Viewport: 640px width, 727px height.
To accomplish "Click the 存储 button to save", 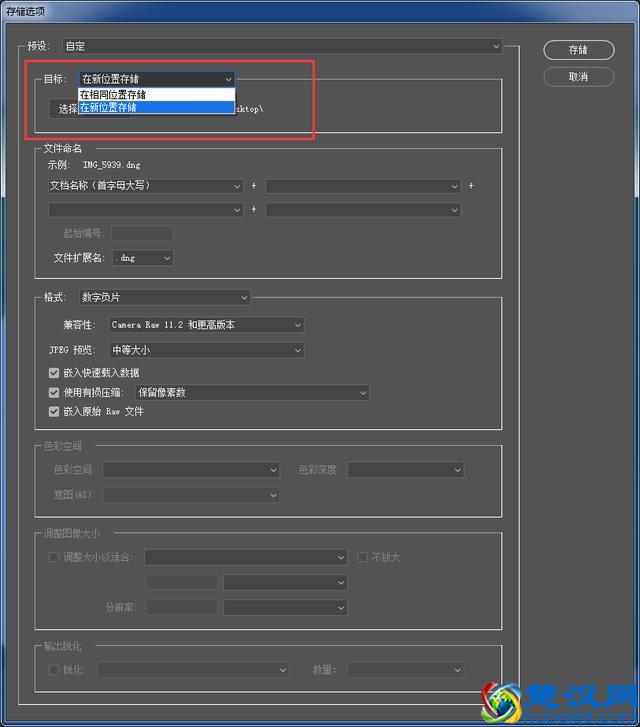I will click(x=578, y=50).
